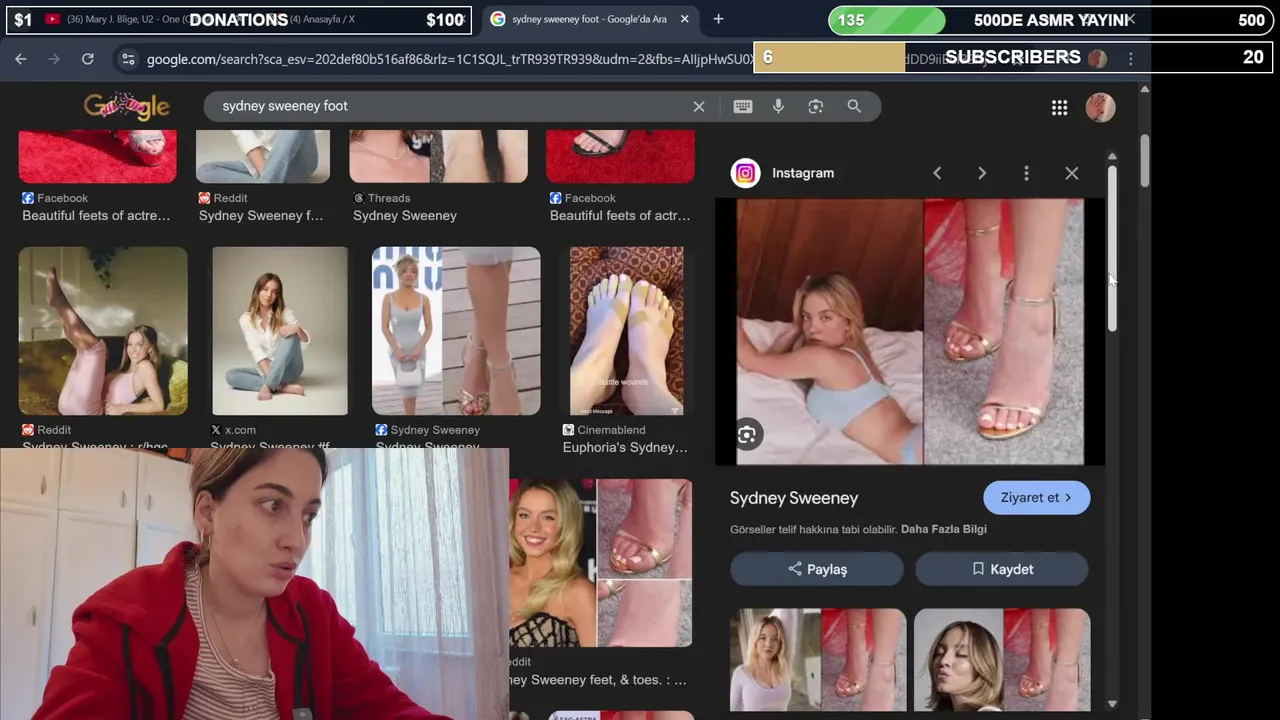Viewport: 1280px width, 720px height.
Task: Open Chrome three-dot menu
Action: pos(1131,59)
